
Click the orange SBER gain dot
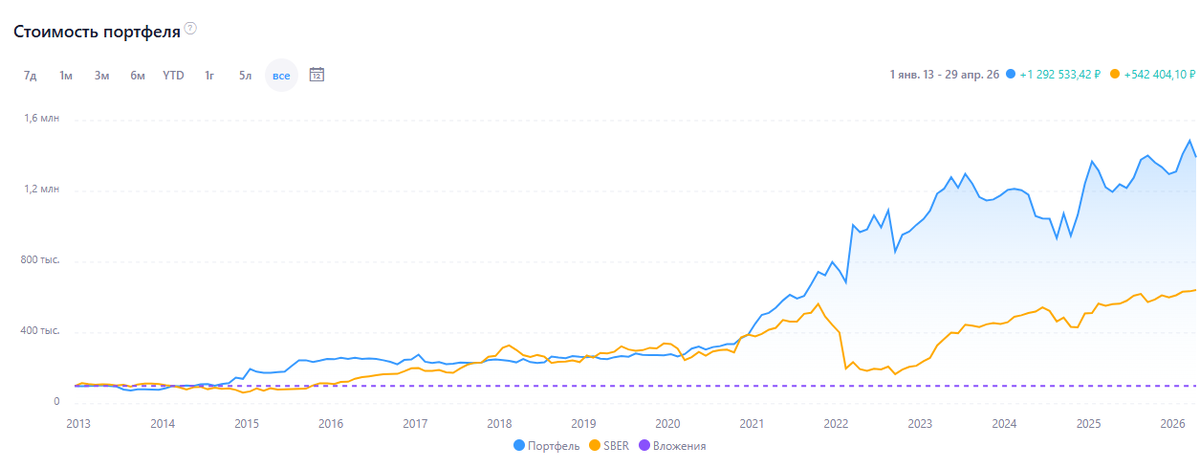pyautogui.click(x=1115, y=74)
